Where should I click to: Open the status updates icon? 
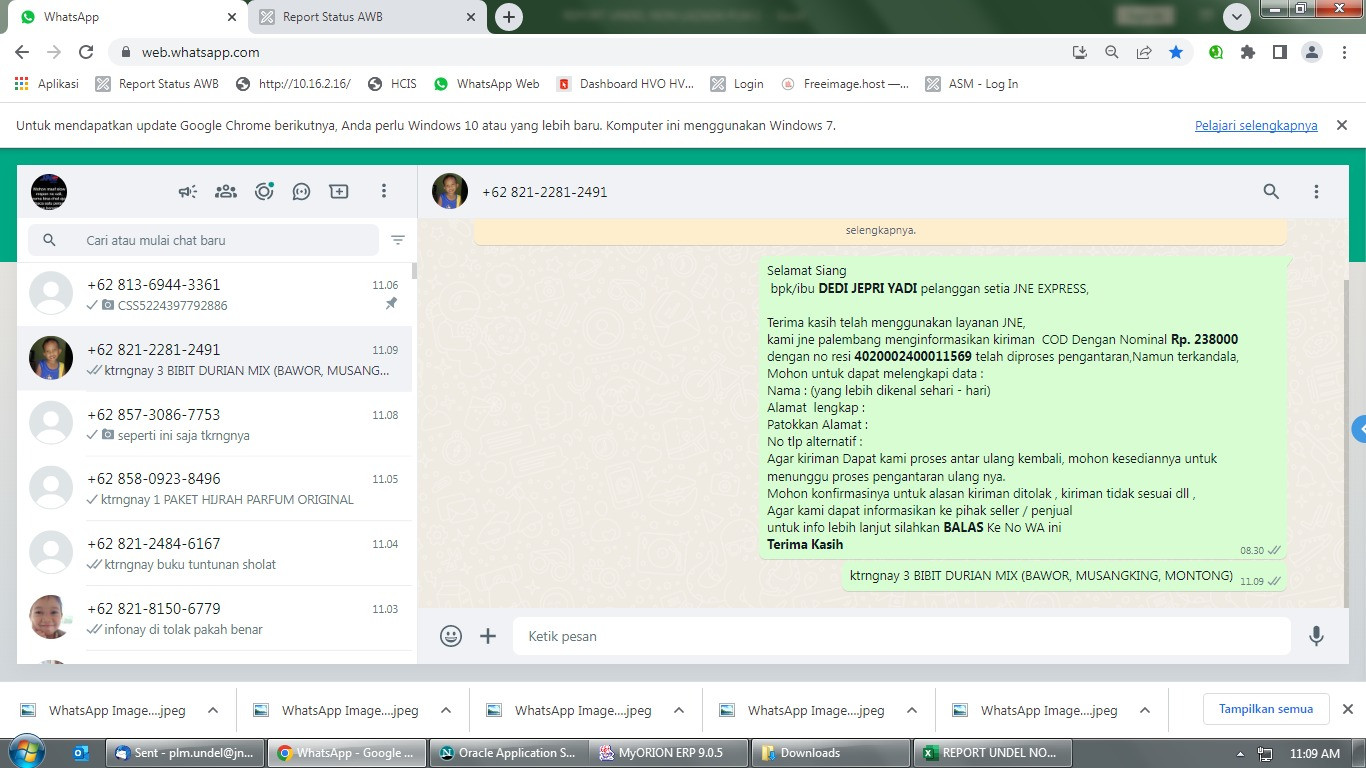pos(264,191)
